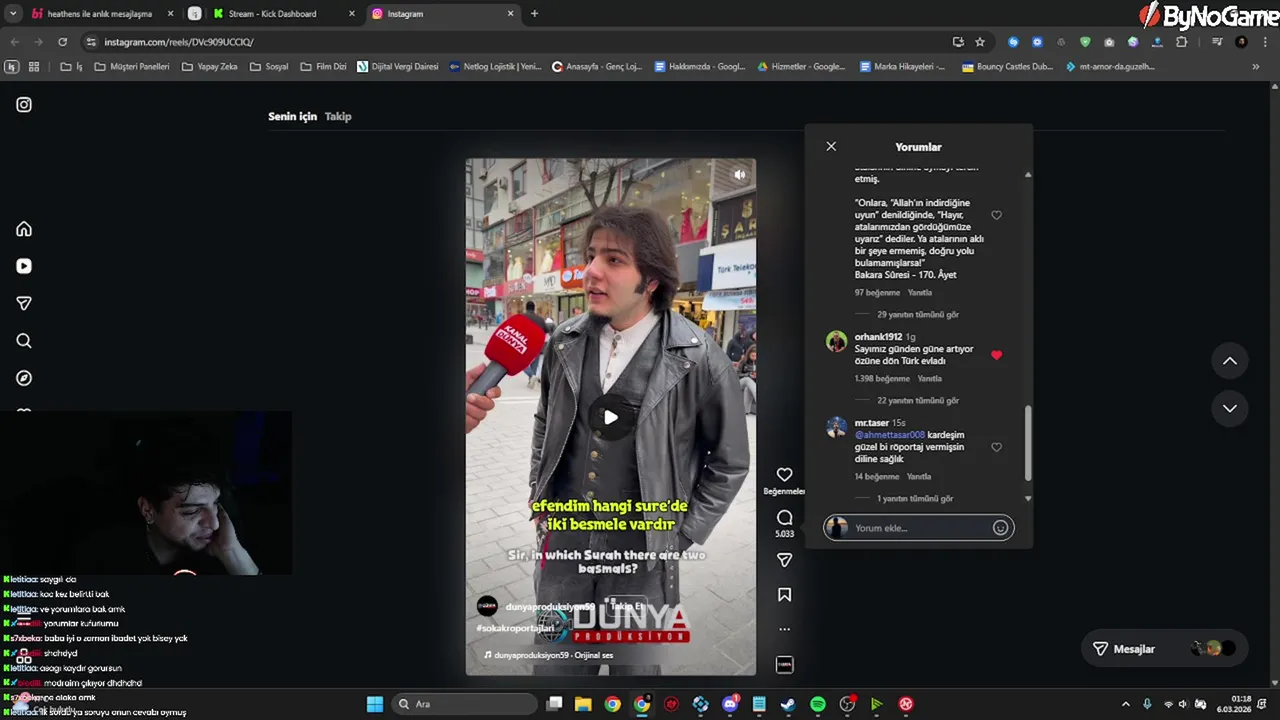Go to the next reel with down arrow

1230,408
